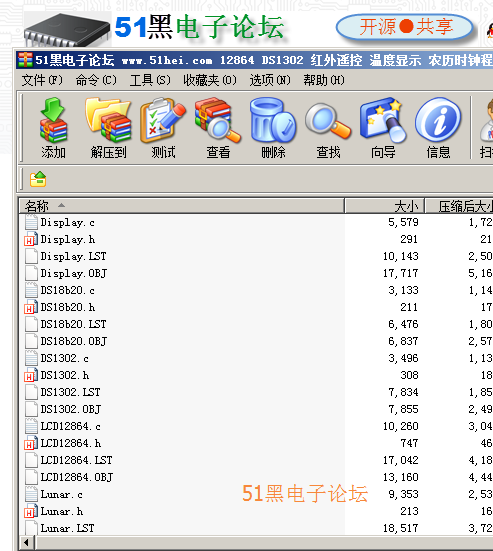
Task: Open the Commands (命令) menu
Action: tap(96, 80)
